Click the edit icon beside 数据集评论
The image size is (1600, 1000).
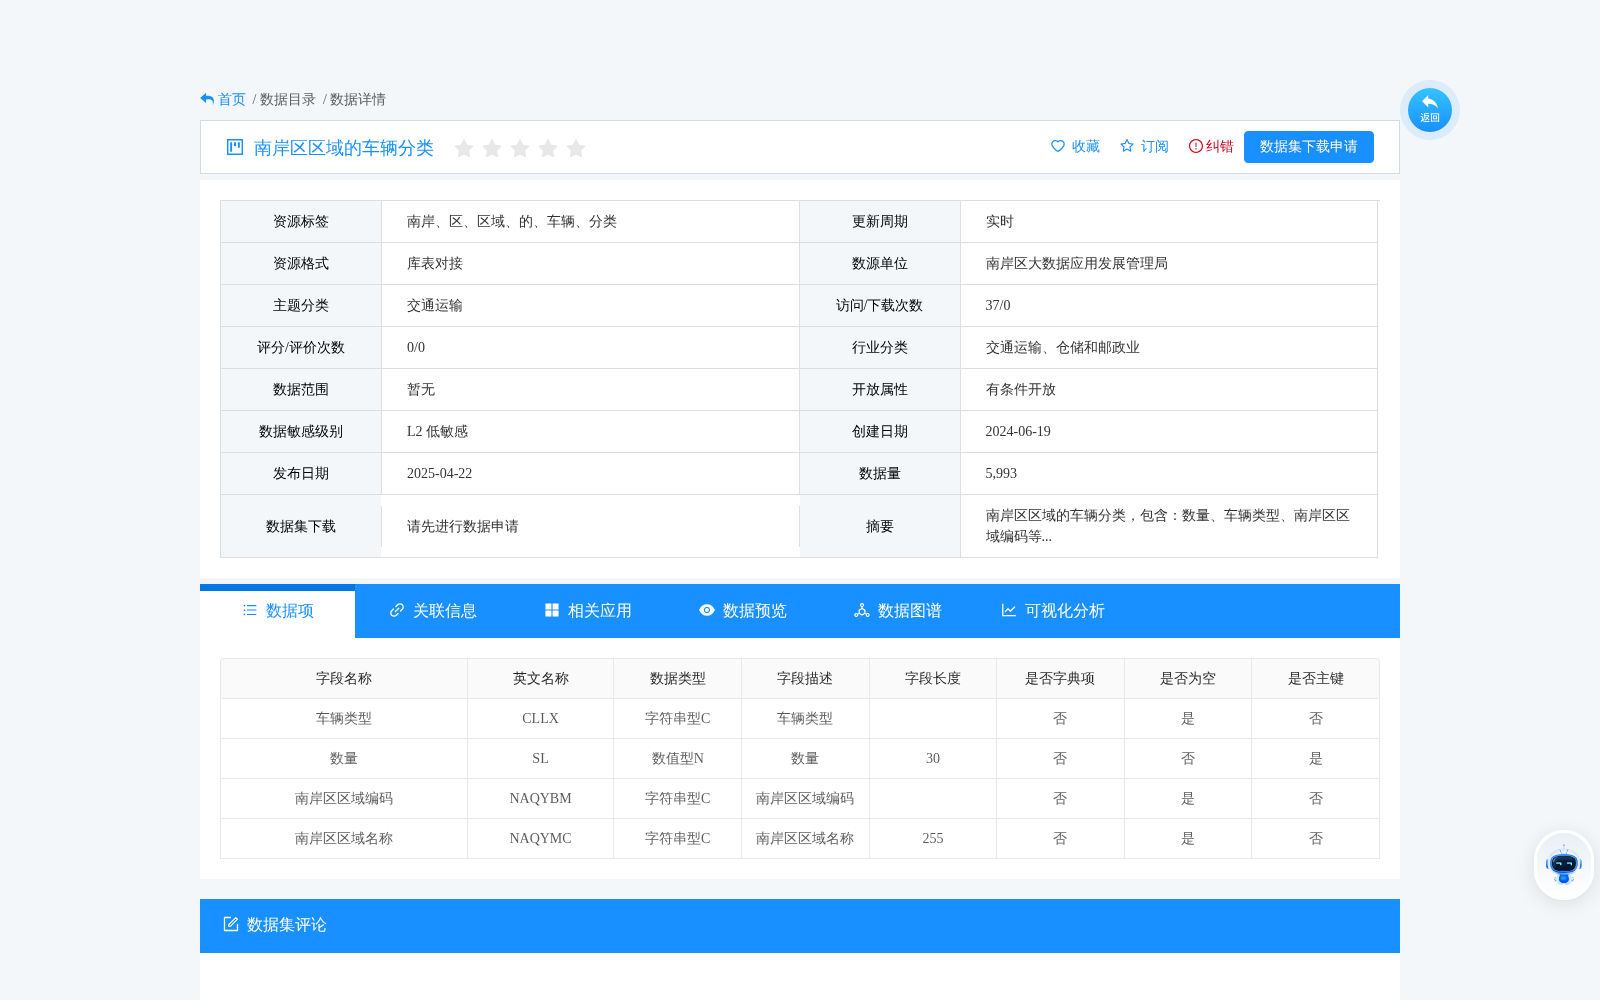coord(231,924)
